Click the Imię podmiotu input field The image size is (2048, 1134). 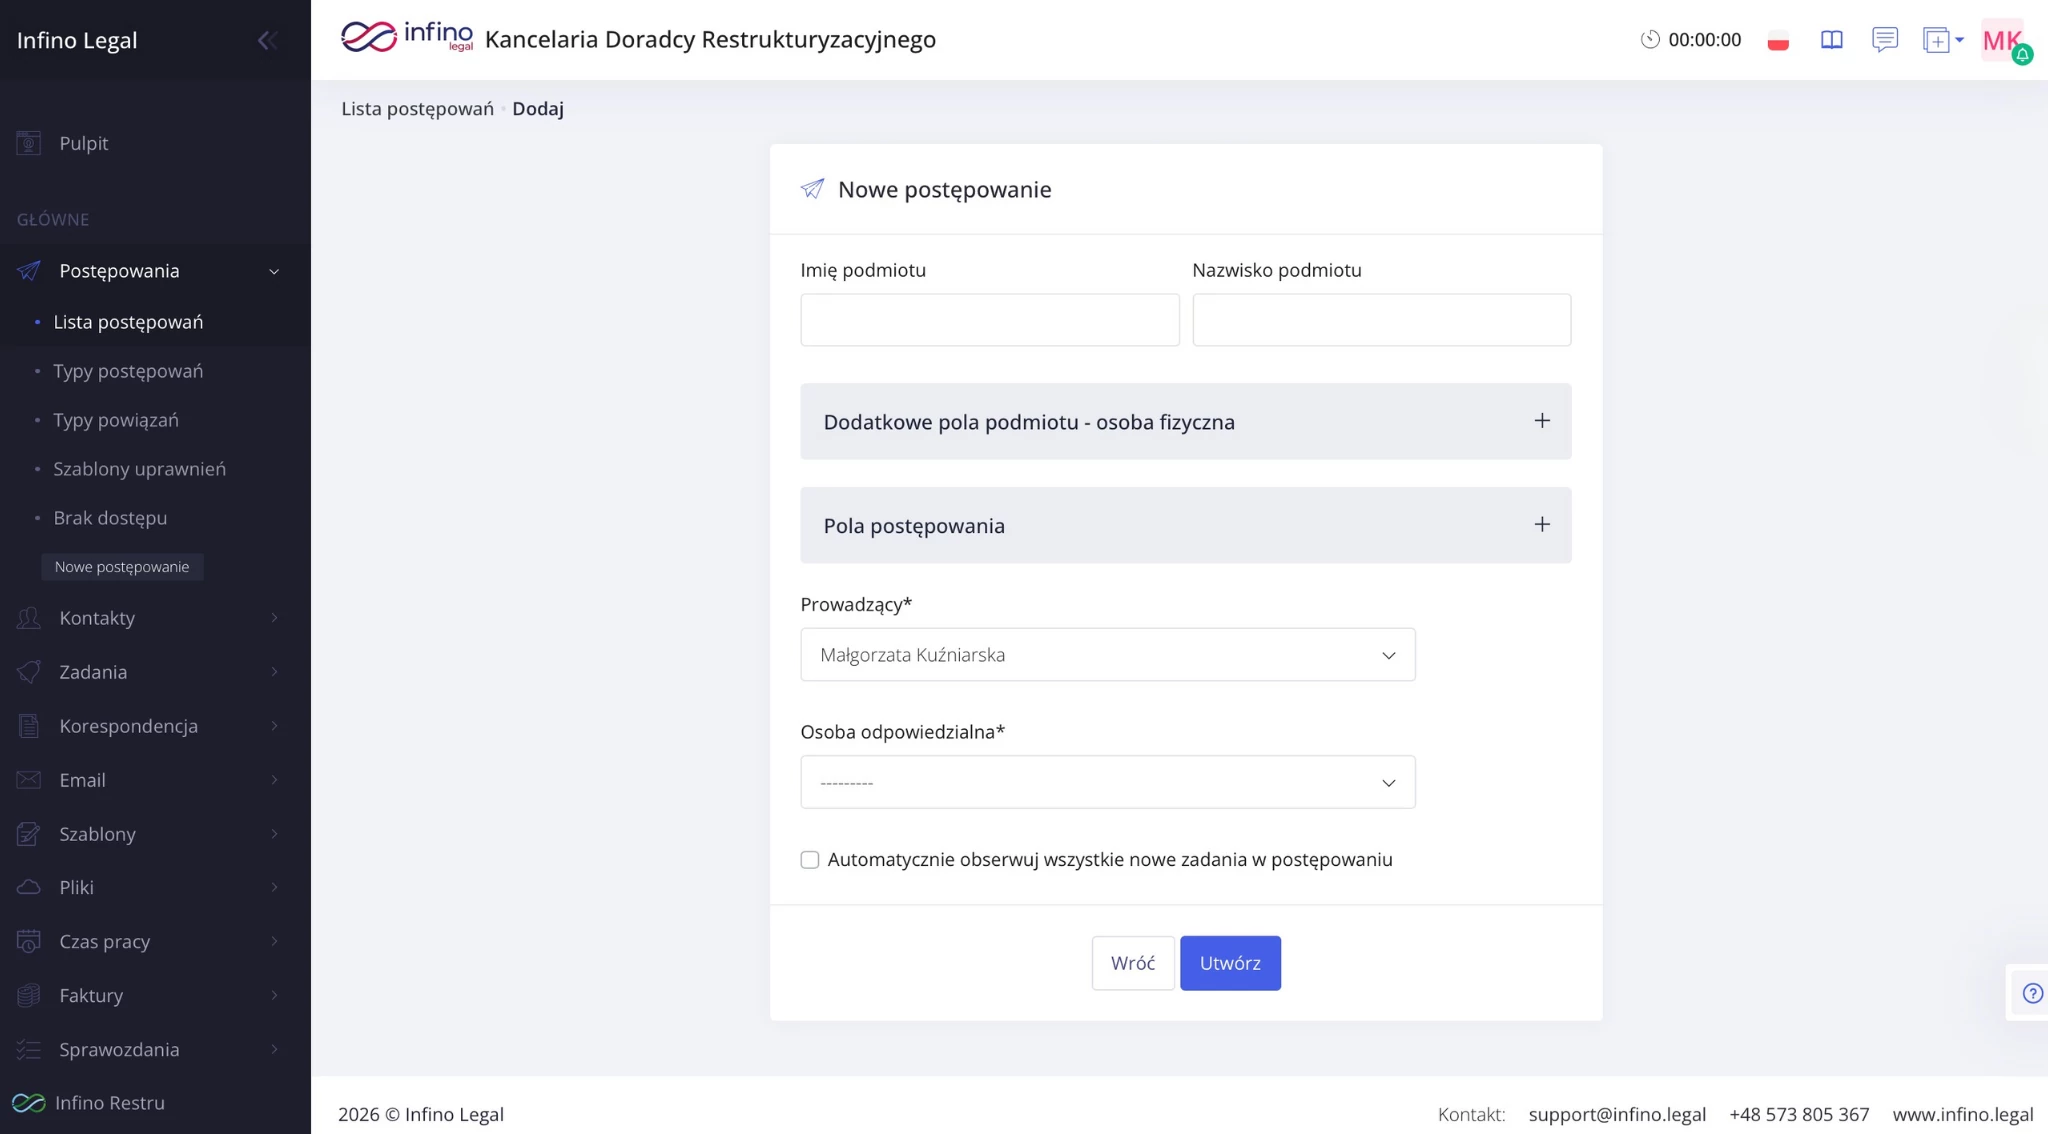(989, 320)
